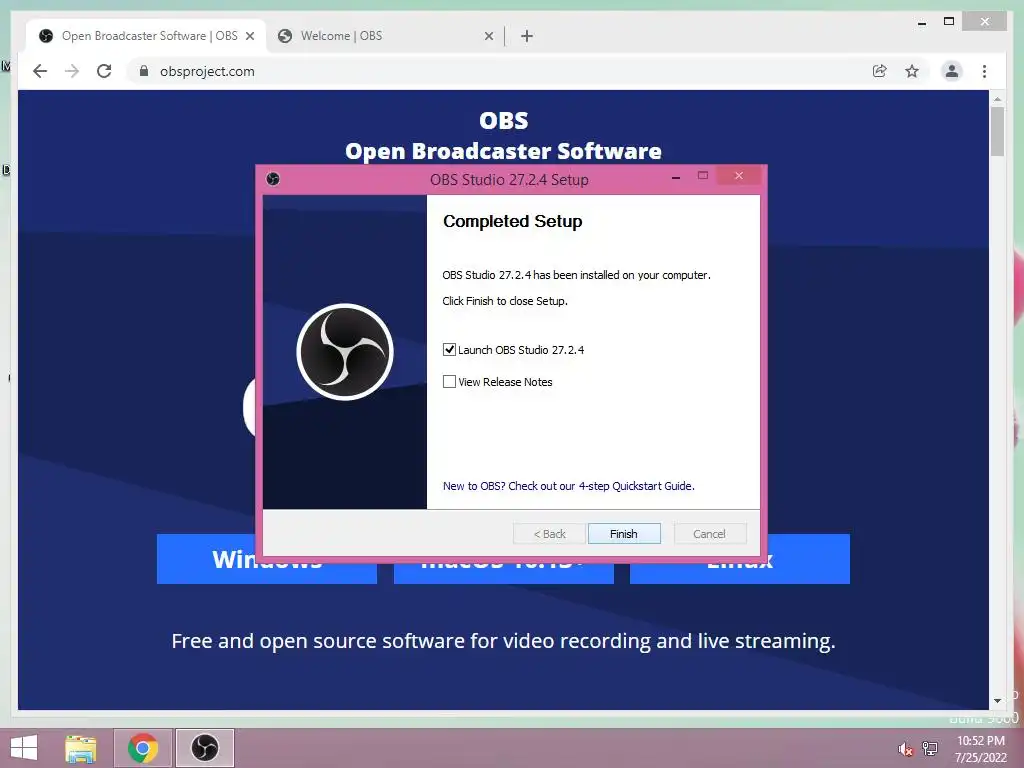Screen dimensions: 1024x768
Task: Click Finish to close the OBS setup
Action: click(x=624, y=534)
